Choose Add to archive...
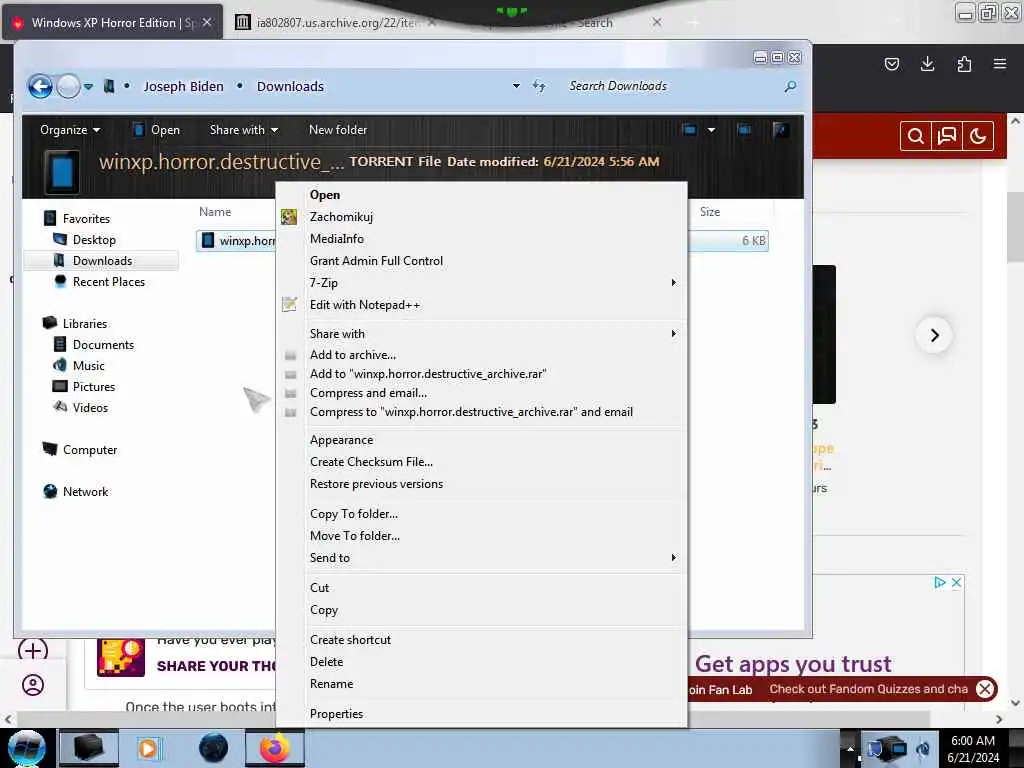Screen dimensions: 1024x768 [x=481, y=355]
